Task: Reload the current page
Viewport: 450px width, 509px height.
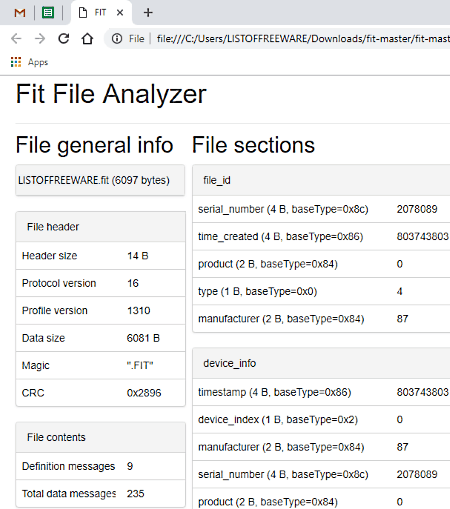Action: 64,39
